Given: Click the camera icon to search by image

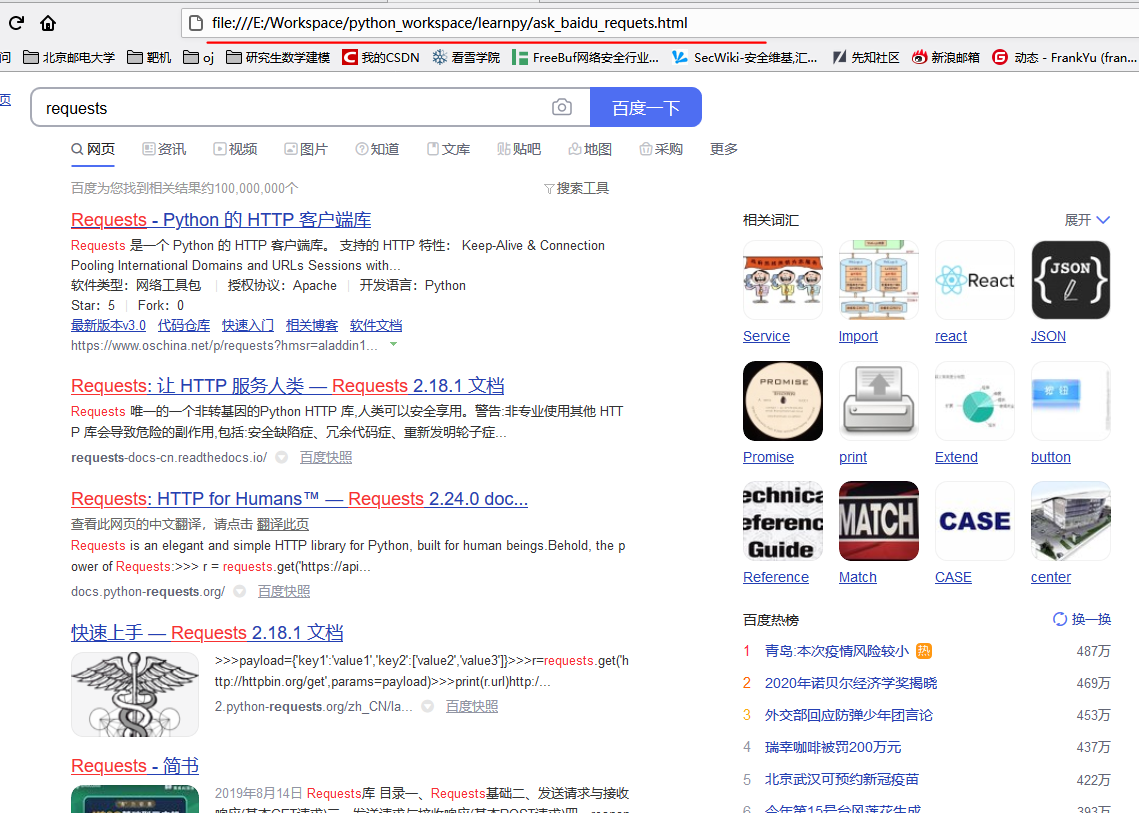Looking at the screenshot, I should pyautogui.click(x=561, y=107).
